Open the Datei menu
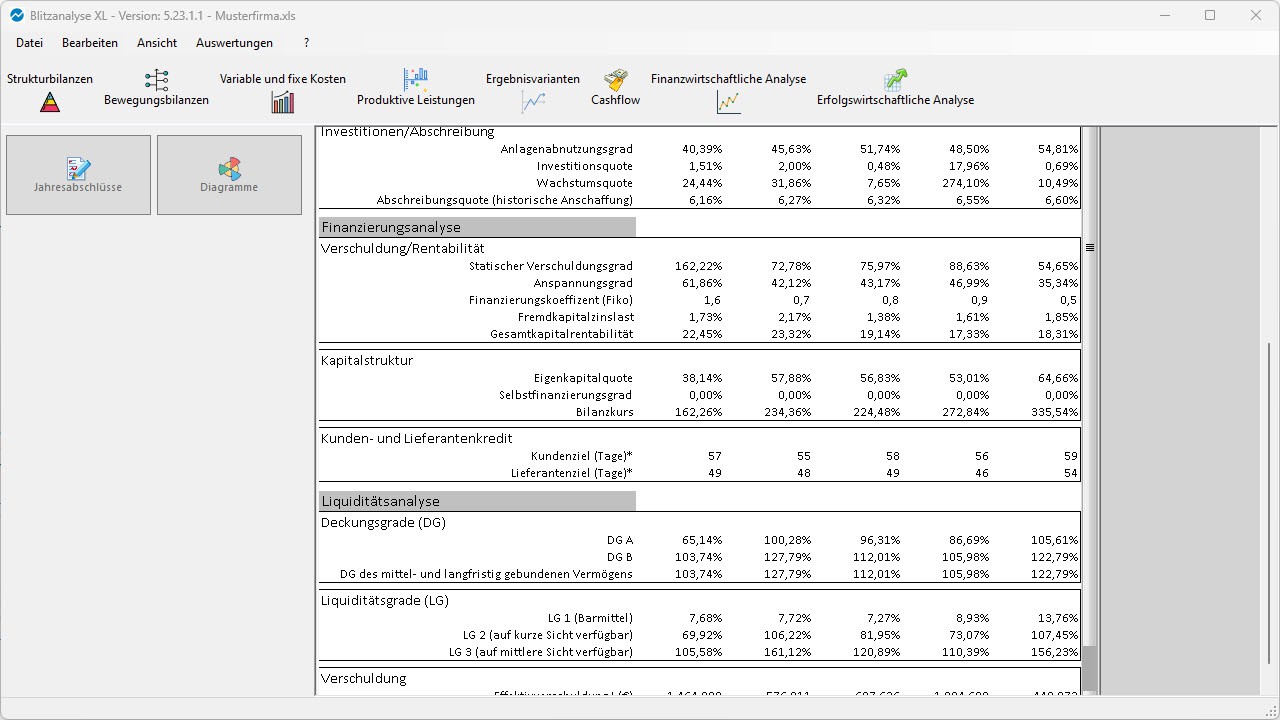 (x=29, y=43)
